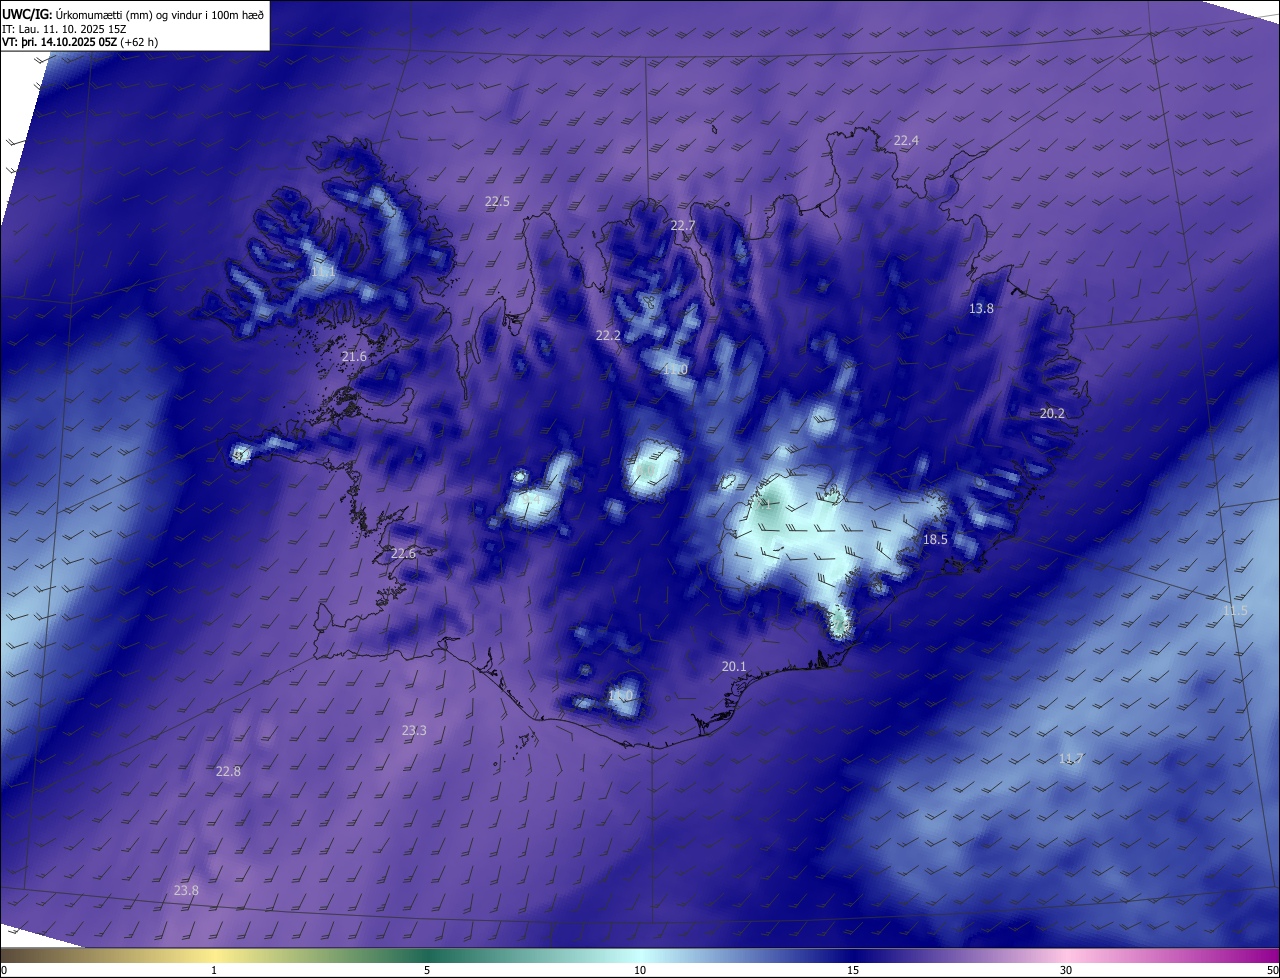The image size is (1280, 978).
Task: Click the 18.5 value label
Action: point(935,540)
